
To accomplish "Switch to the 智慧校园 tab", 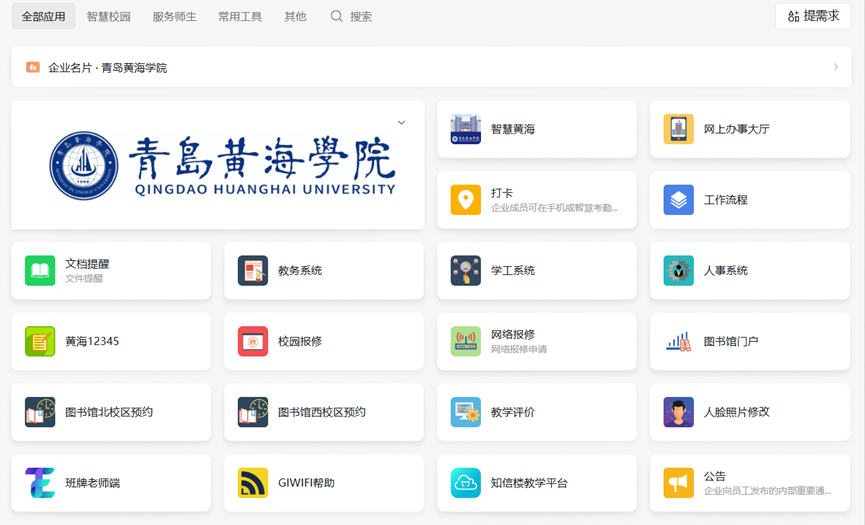I will [x=109, y=17].
